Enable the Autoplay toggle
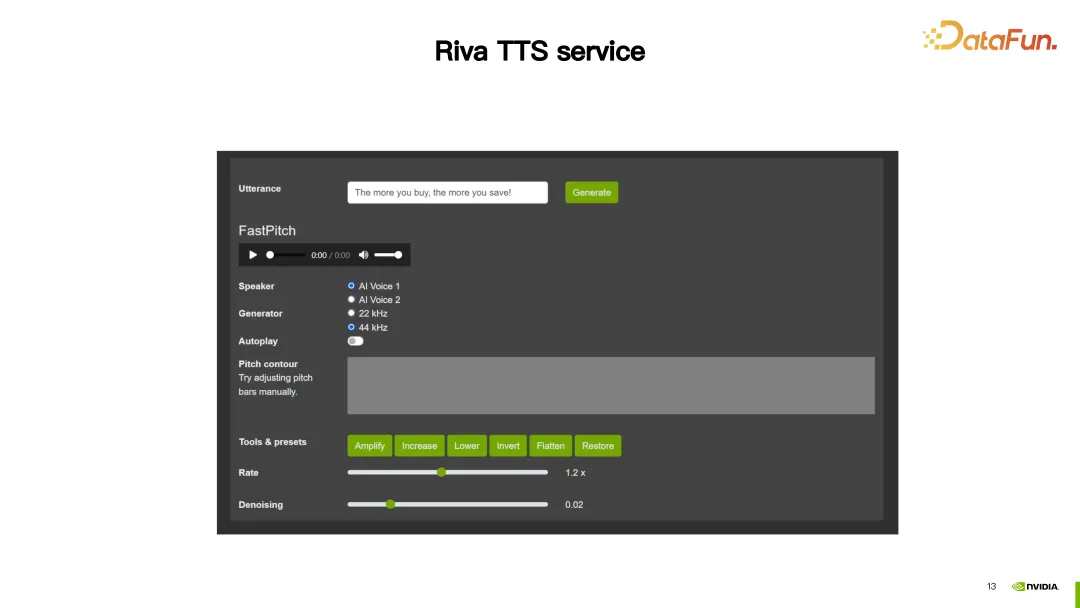The image size is (1080, 608). [355, 341]
